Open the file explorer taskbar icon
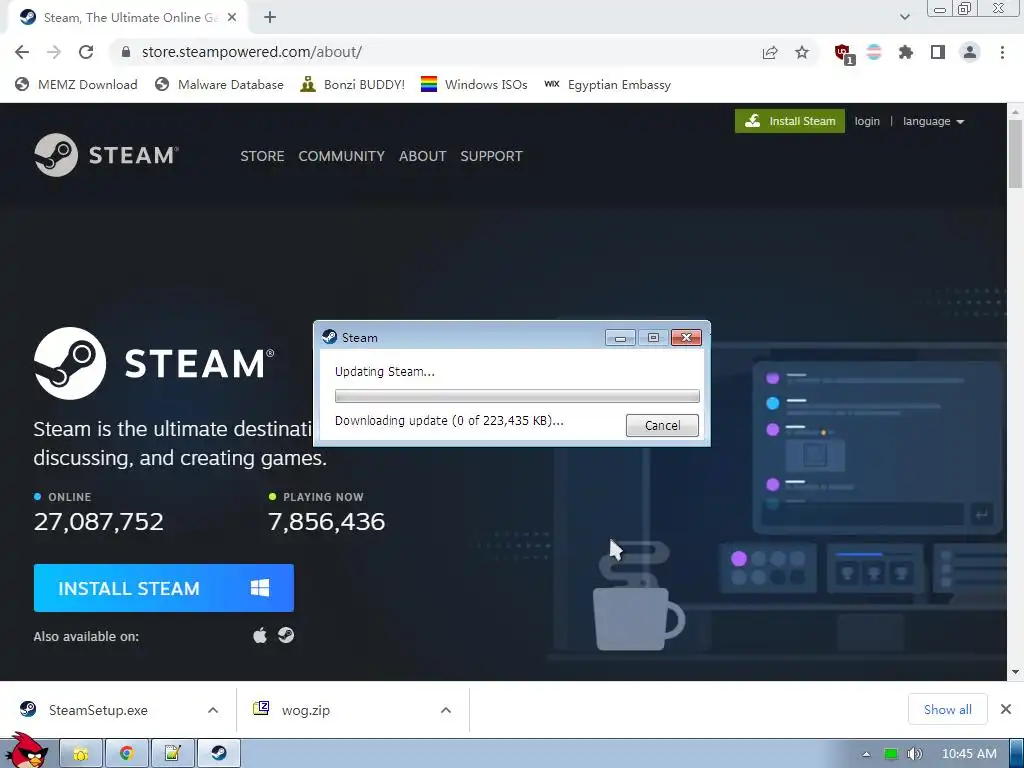This screenshot has width=1024, height=768. click(81, 754)
